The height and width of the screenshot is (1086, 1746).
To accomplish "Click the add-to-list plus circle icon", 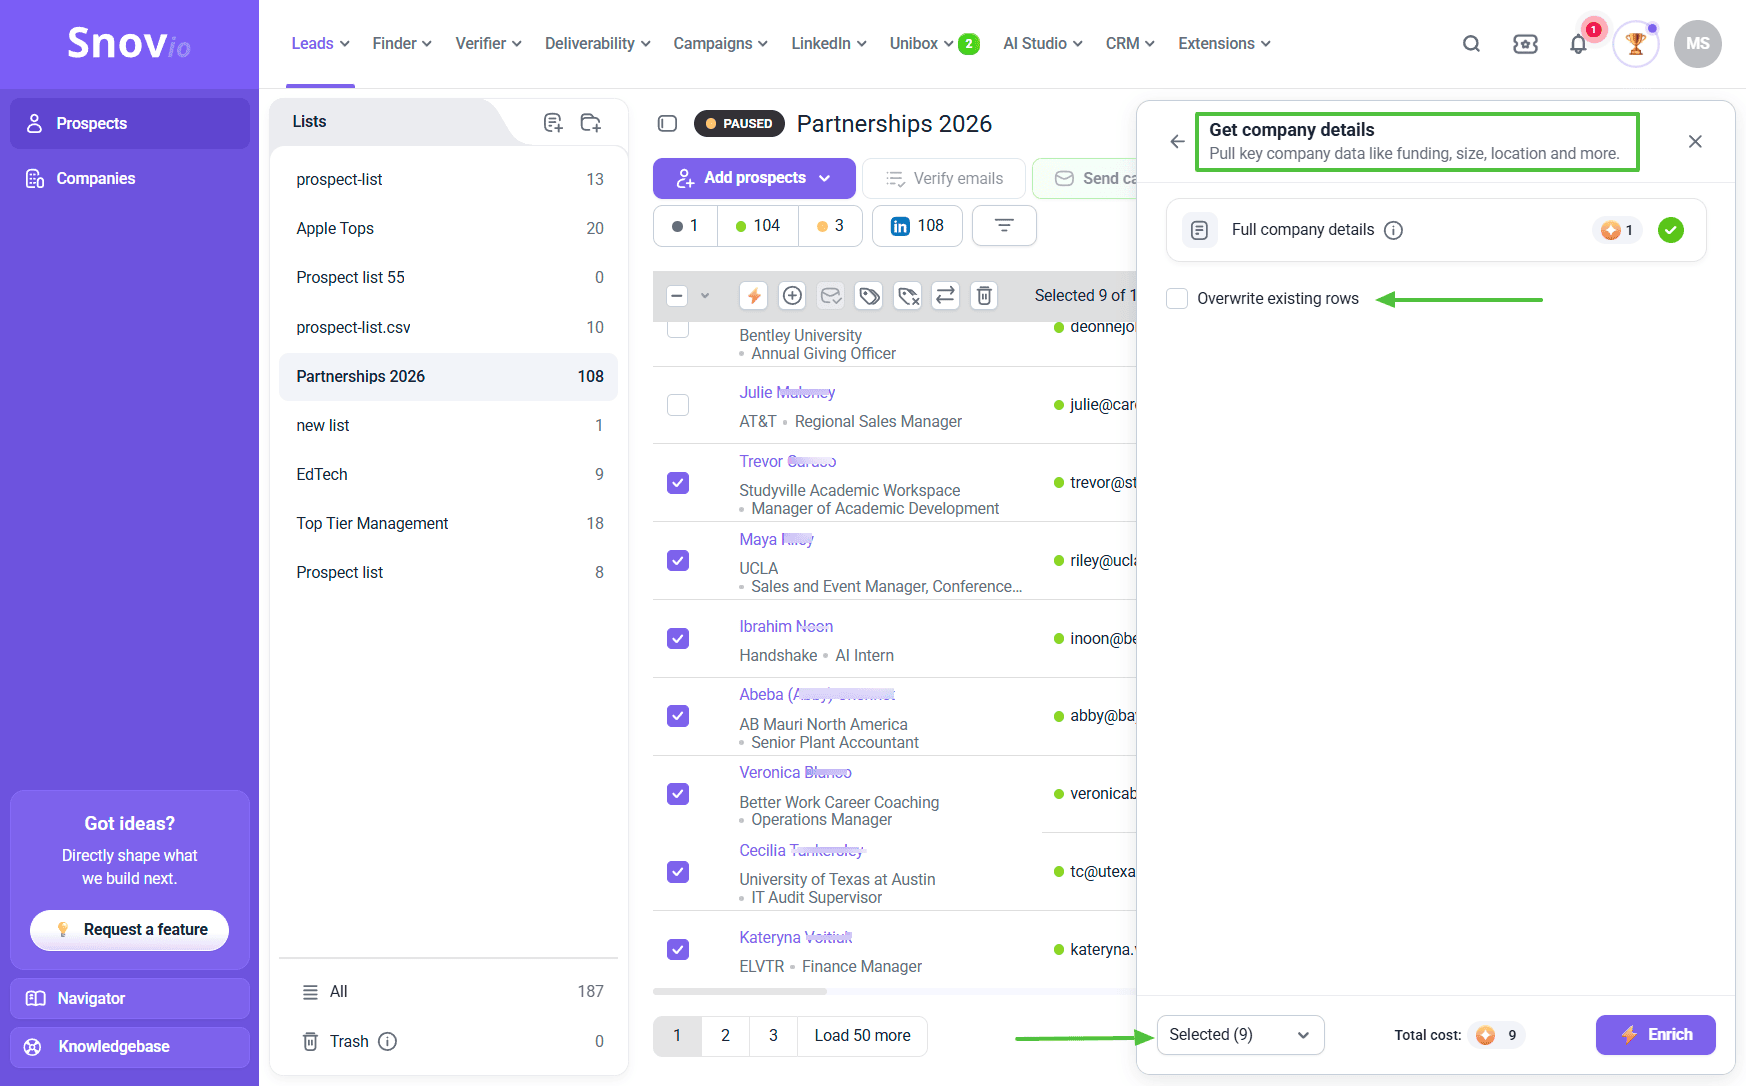I will coord(792,295).
